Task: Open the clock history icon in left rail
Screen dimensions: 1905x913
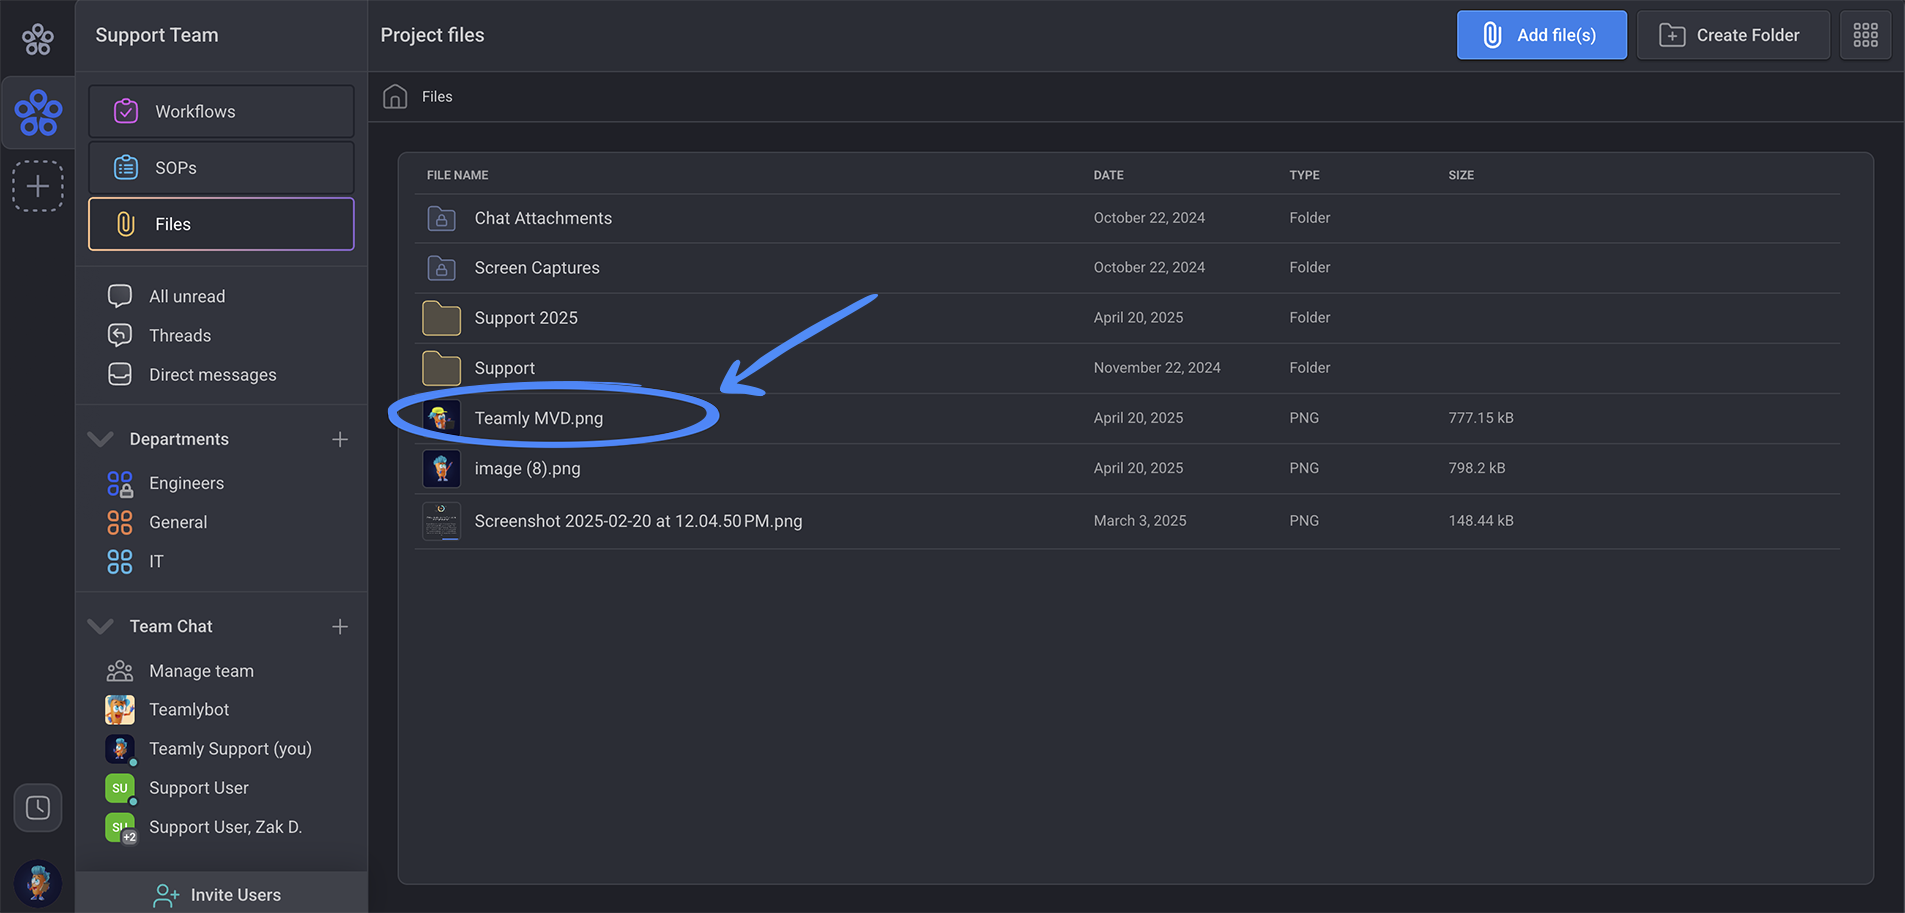Action: tap(38, 807)
